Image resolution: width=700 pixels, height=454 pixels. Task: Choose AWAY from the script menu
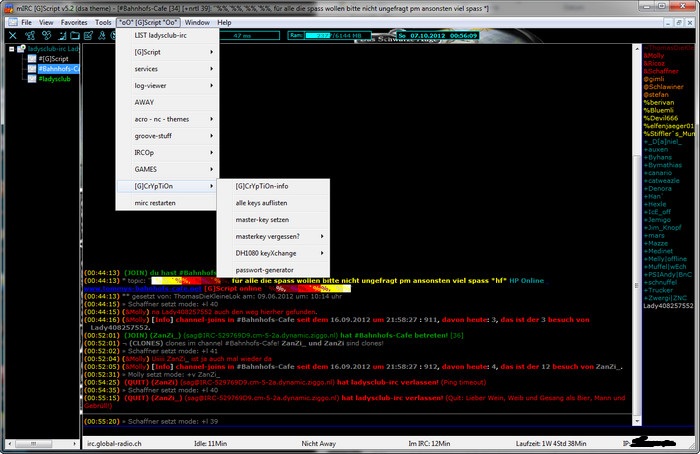167,102
